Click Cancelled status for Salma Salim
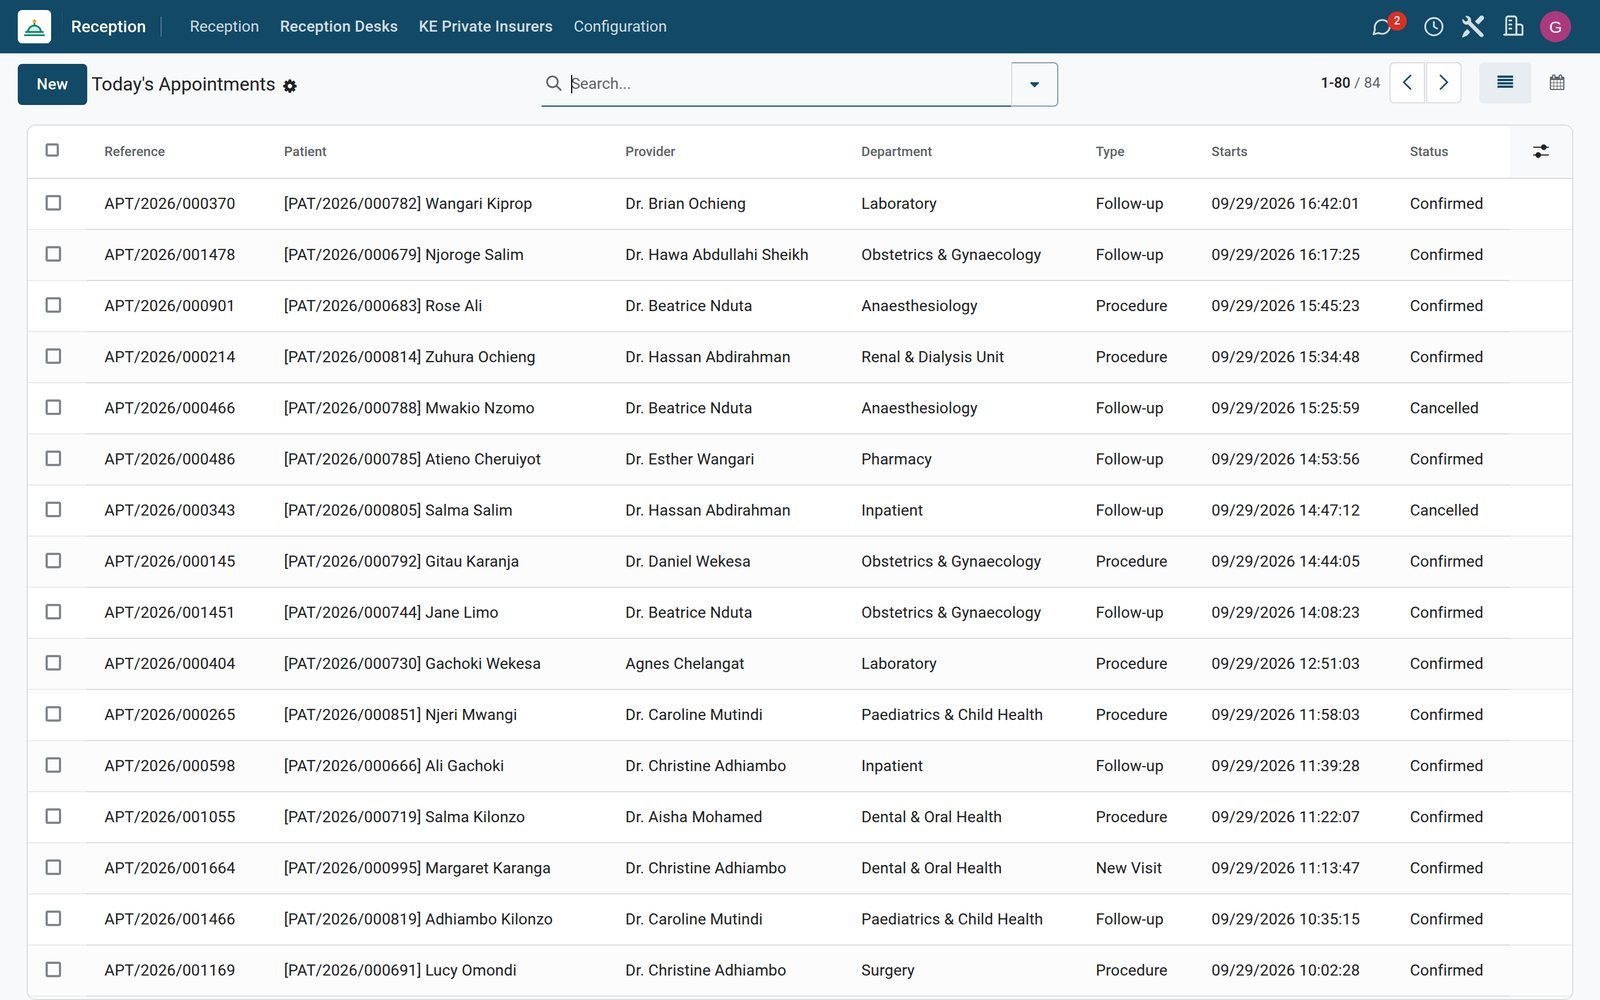Screen dimensions: 1600x1000 (1443, 510)
